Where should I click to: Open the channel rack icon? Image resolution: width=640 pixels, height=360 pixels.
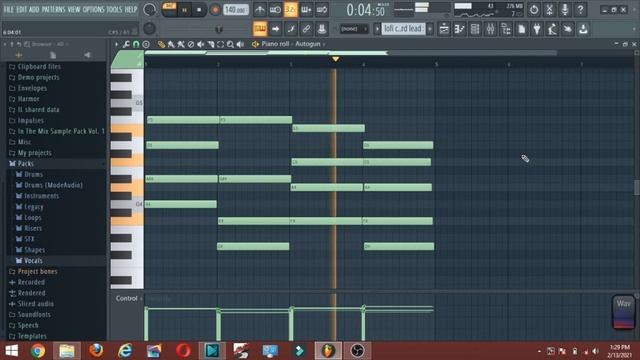(475, 29)
